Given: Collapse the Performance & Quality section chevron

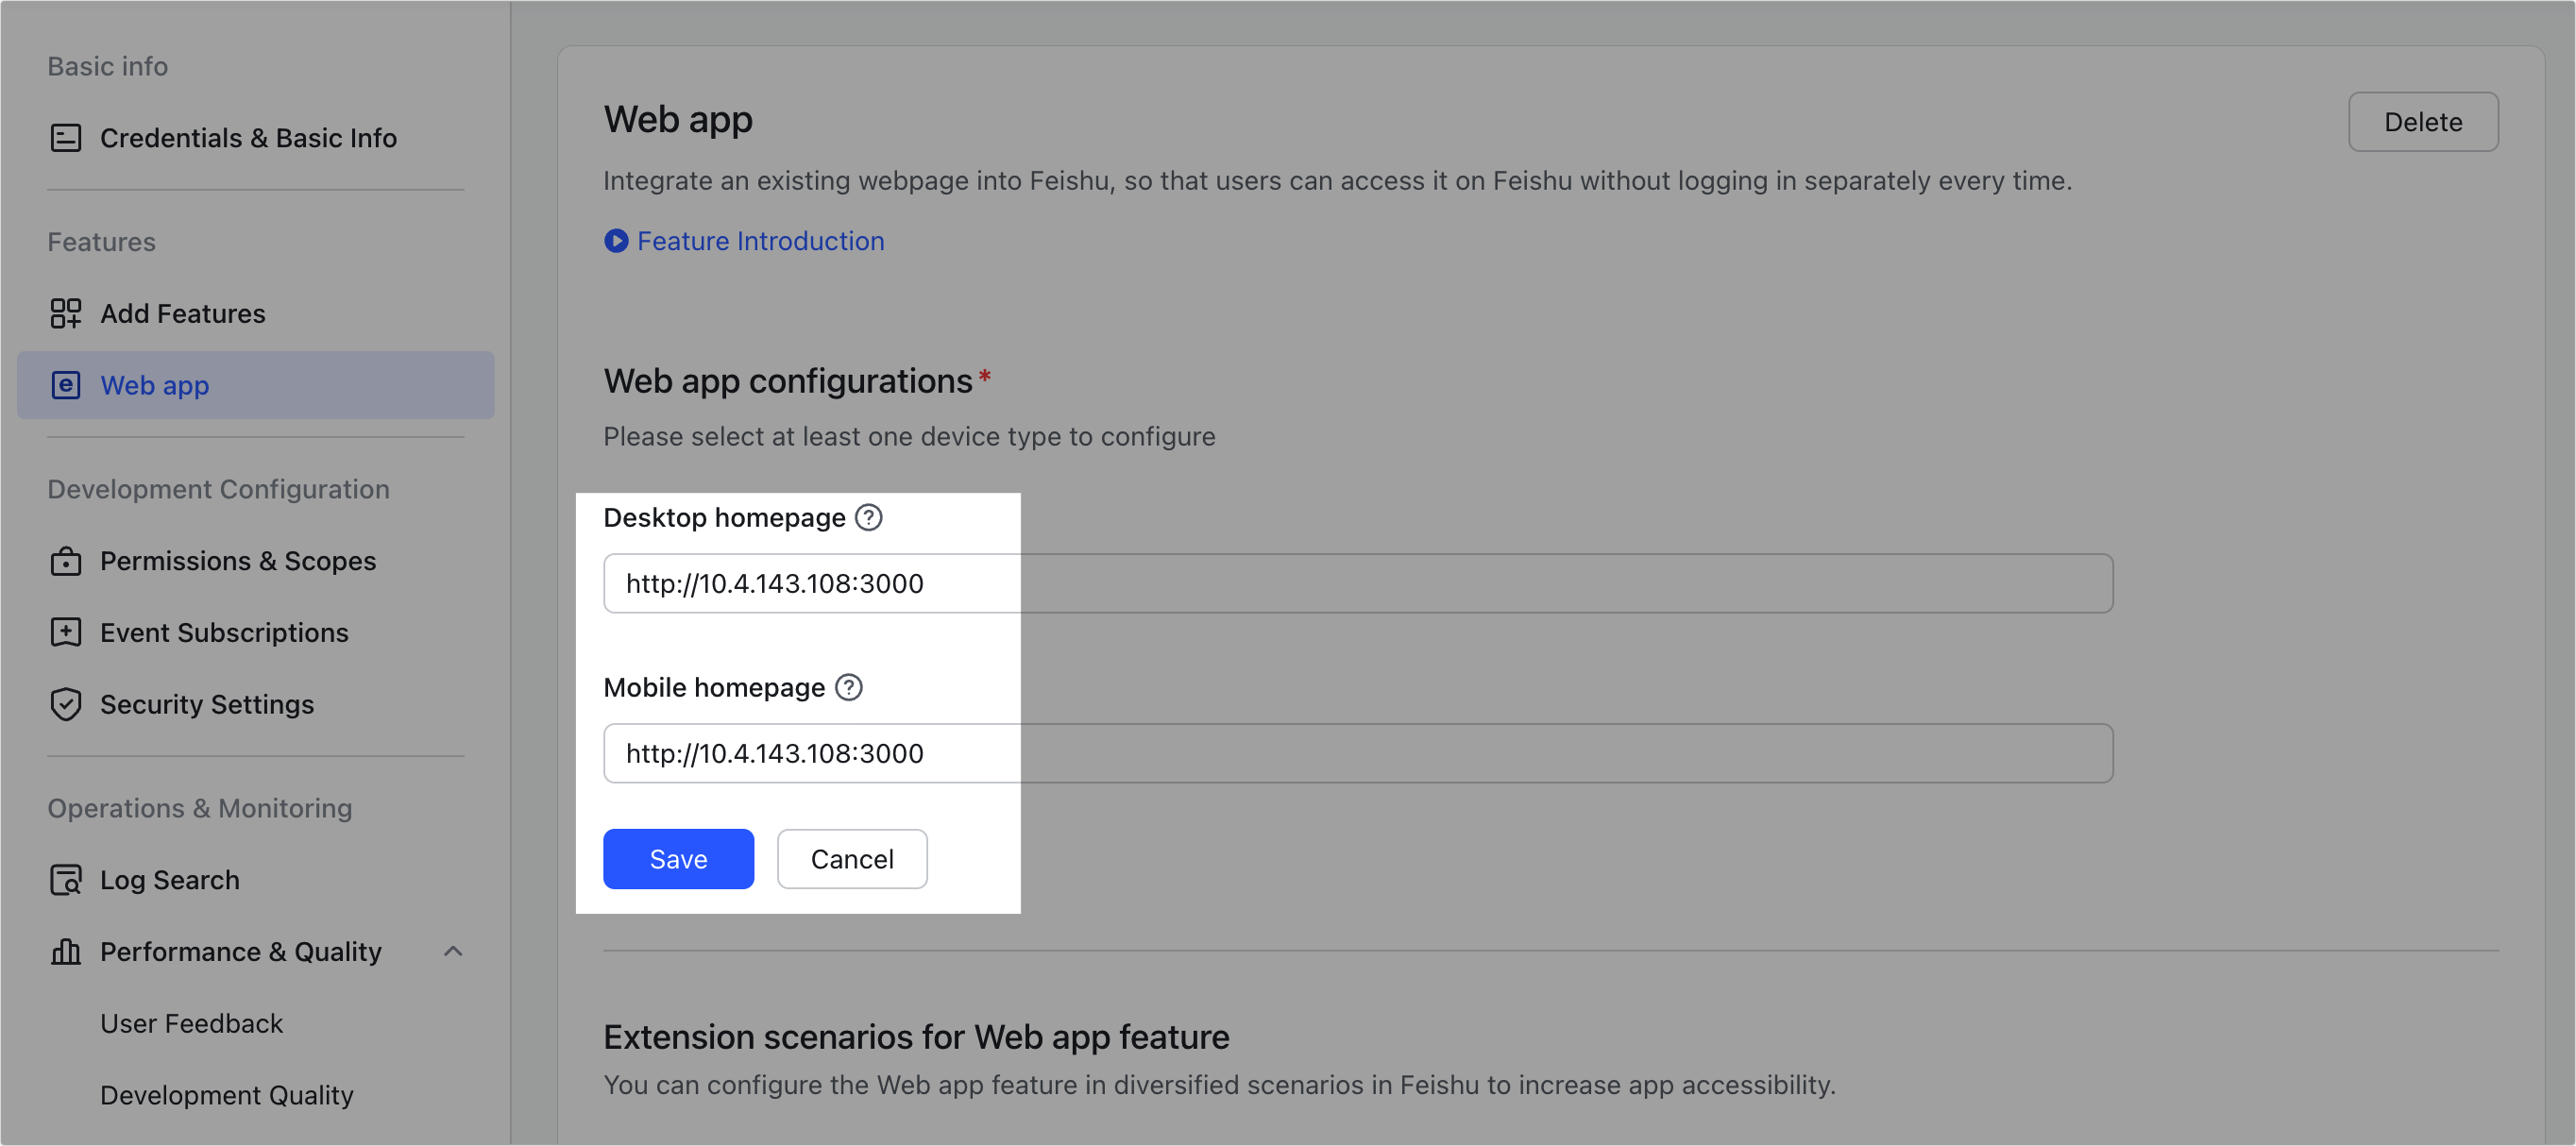Looking at the screenshot, I should pos(453,952).
